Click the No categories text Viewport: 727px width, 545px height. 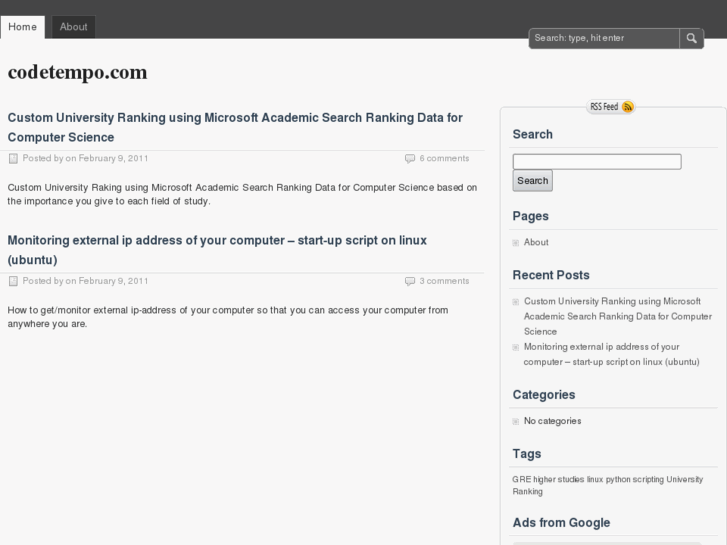click(552, 421)
